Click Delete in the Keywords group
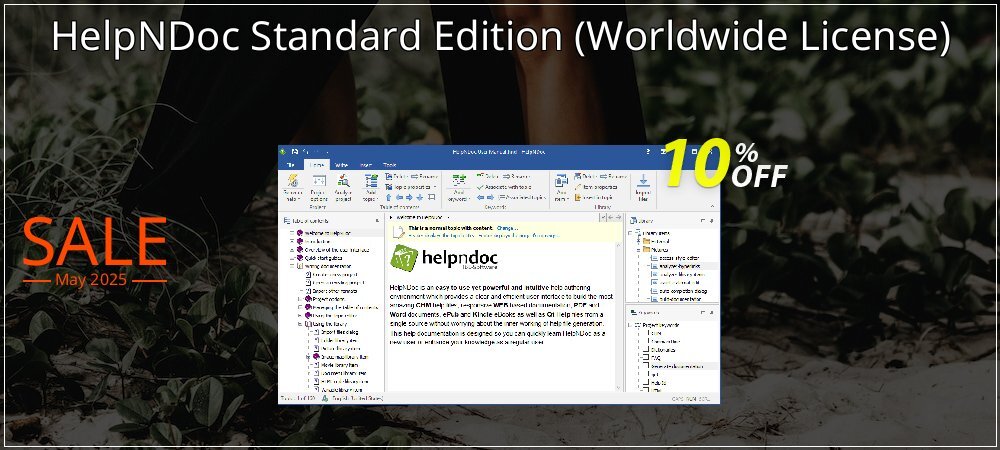The image size is (1000, 450). pos(489,176)
